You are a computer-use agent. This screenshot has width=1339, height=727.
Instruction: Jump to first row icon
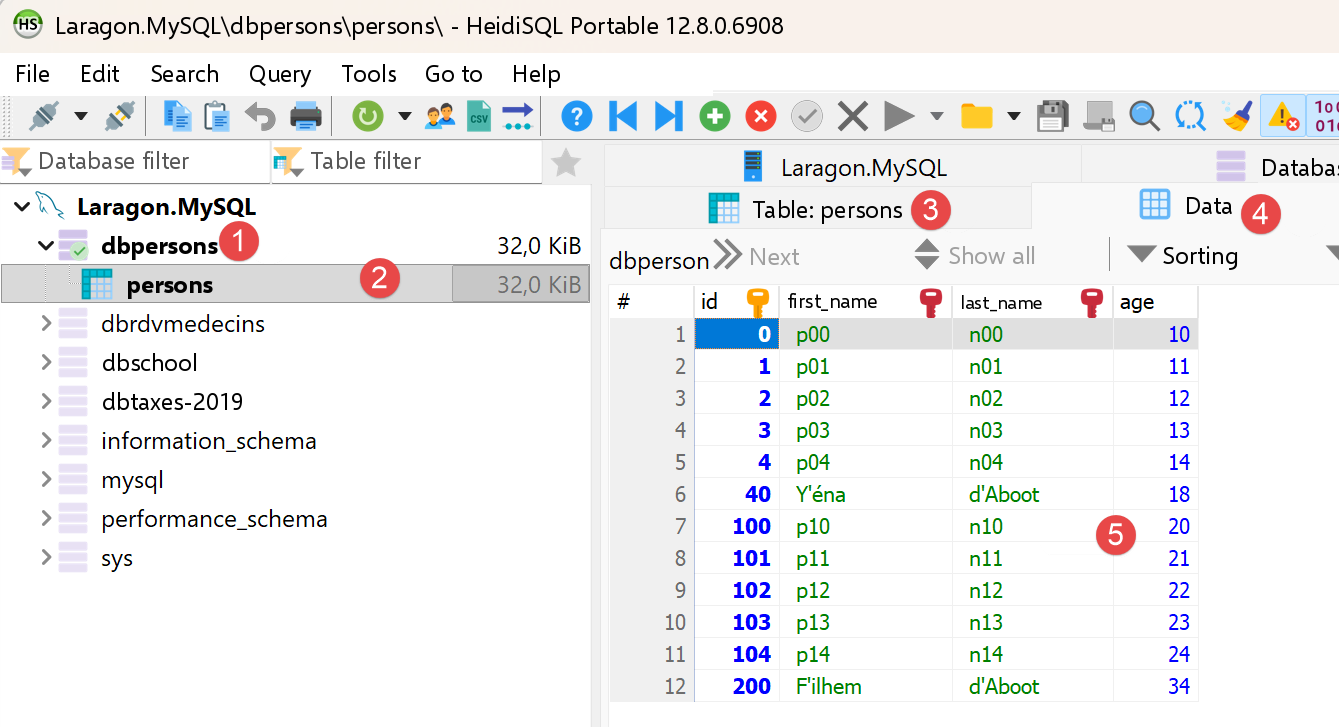click(x=623, y=116)
